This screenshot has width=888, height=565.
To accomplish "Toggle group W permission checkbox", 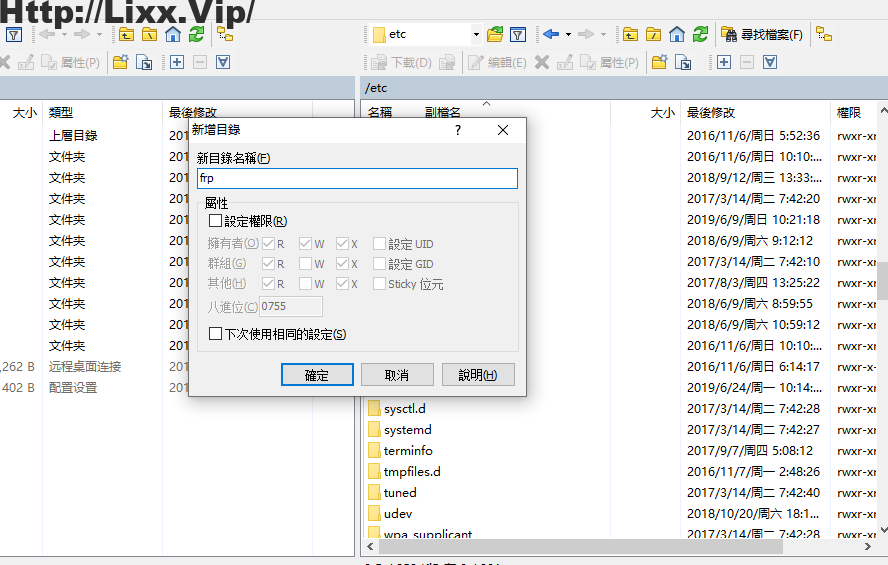I will (305, 263).
